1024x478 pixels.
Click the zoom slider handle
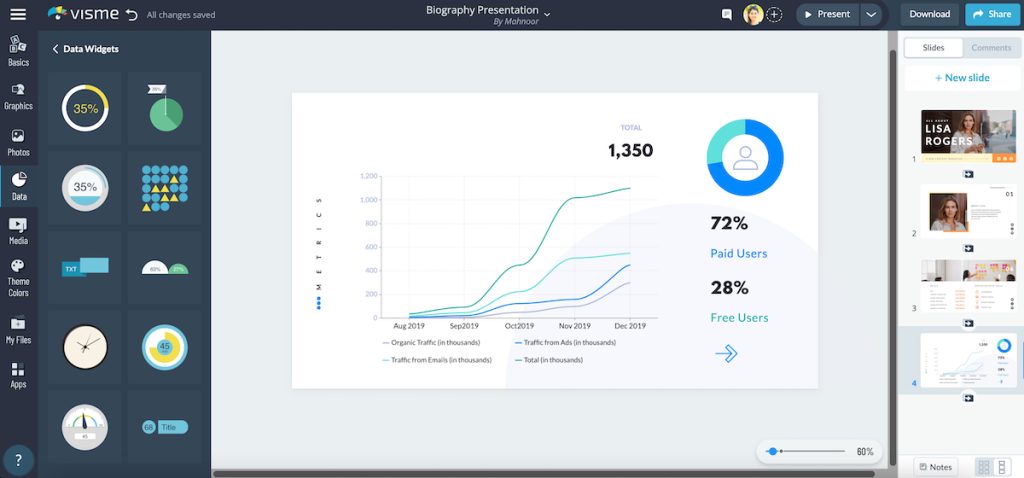point(772,452)
